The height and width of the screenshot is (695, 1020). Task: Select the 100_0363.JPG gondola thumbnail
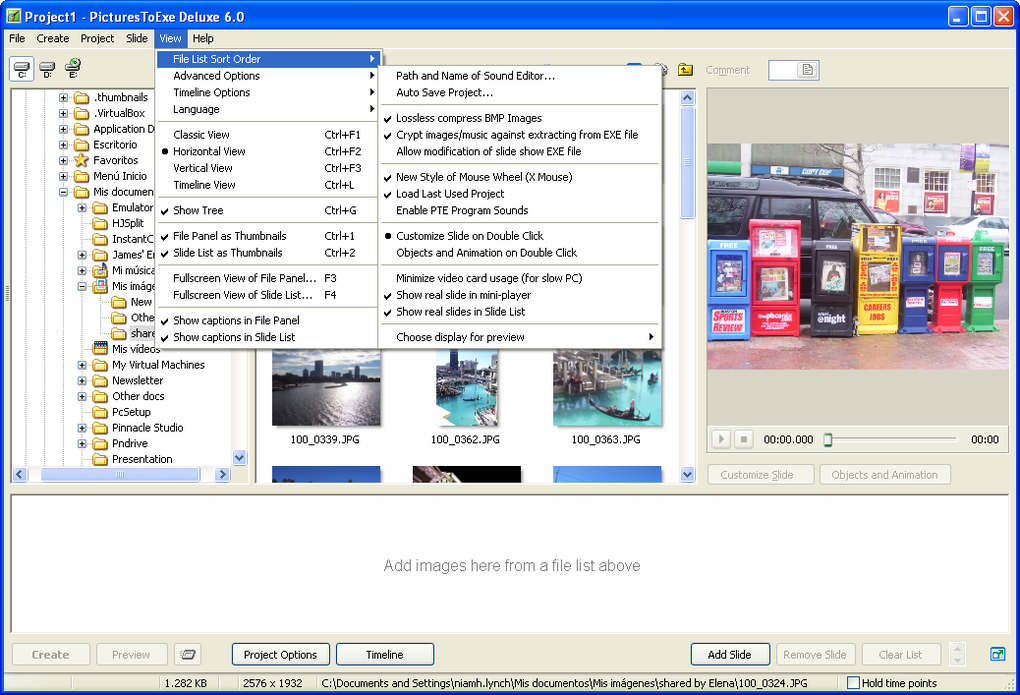click(607, 388)
